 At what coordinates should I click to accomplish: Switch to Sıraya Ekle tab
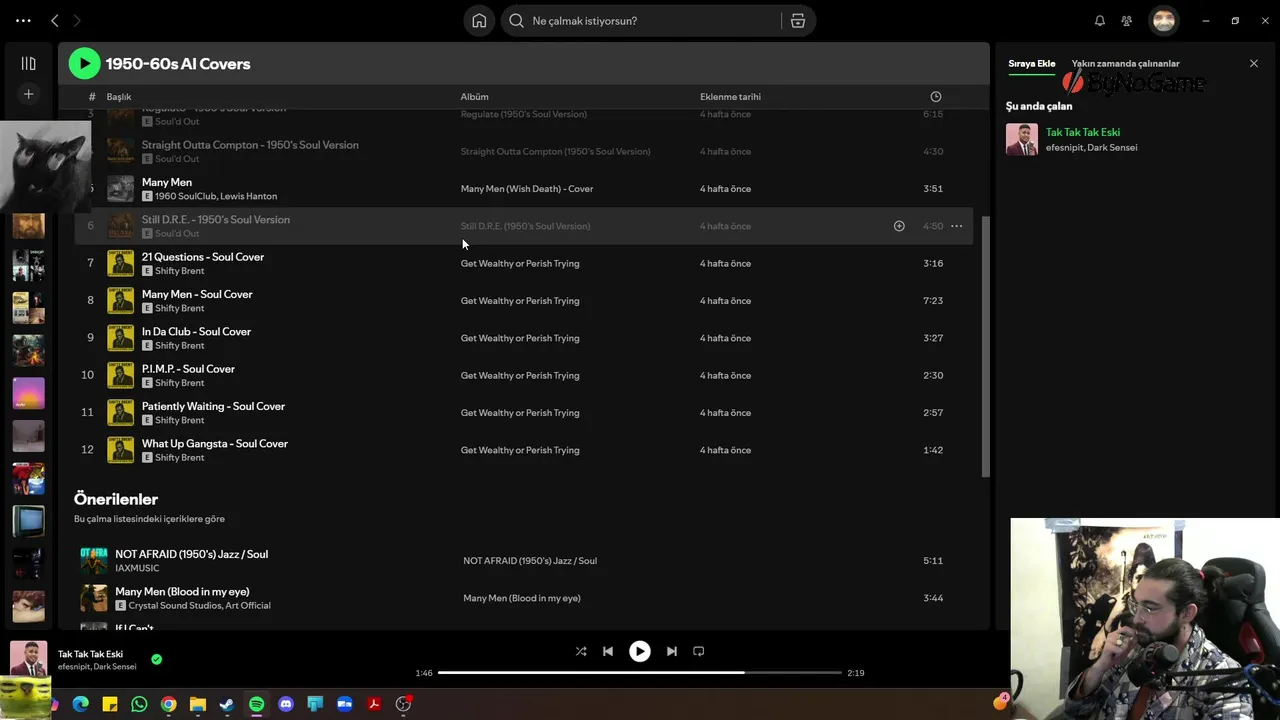[x=1031, y=64]
